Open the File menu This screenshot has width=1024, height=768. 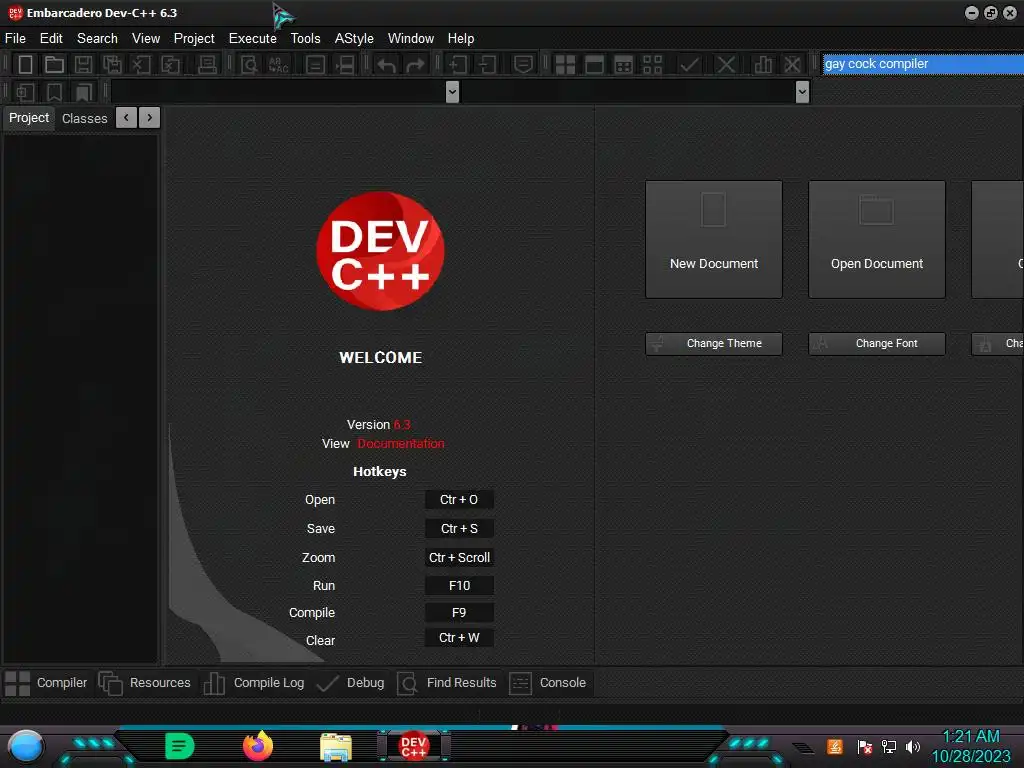(x=15, y=39)
